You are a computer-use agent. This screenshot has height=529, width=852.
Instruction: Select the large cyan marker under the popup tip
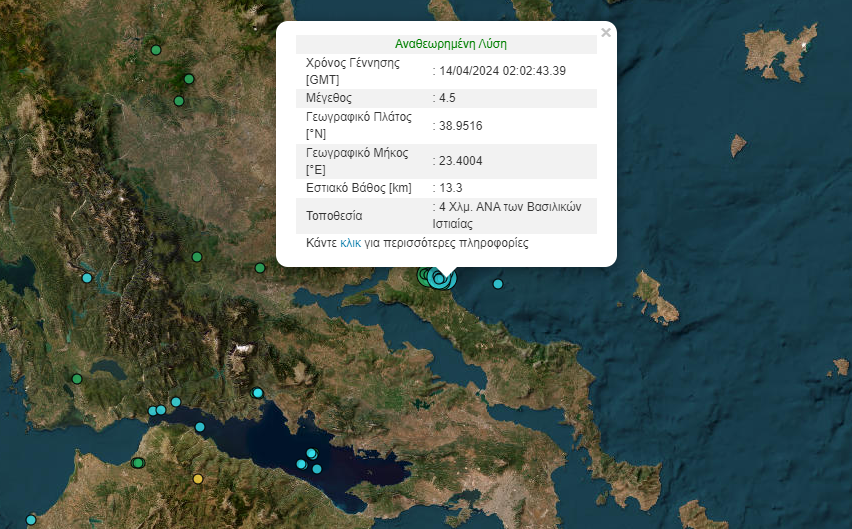click(x=443, y=278)
